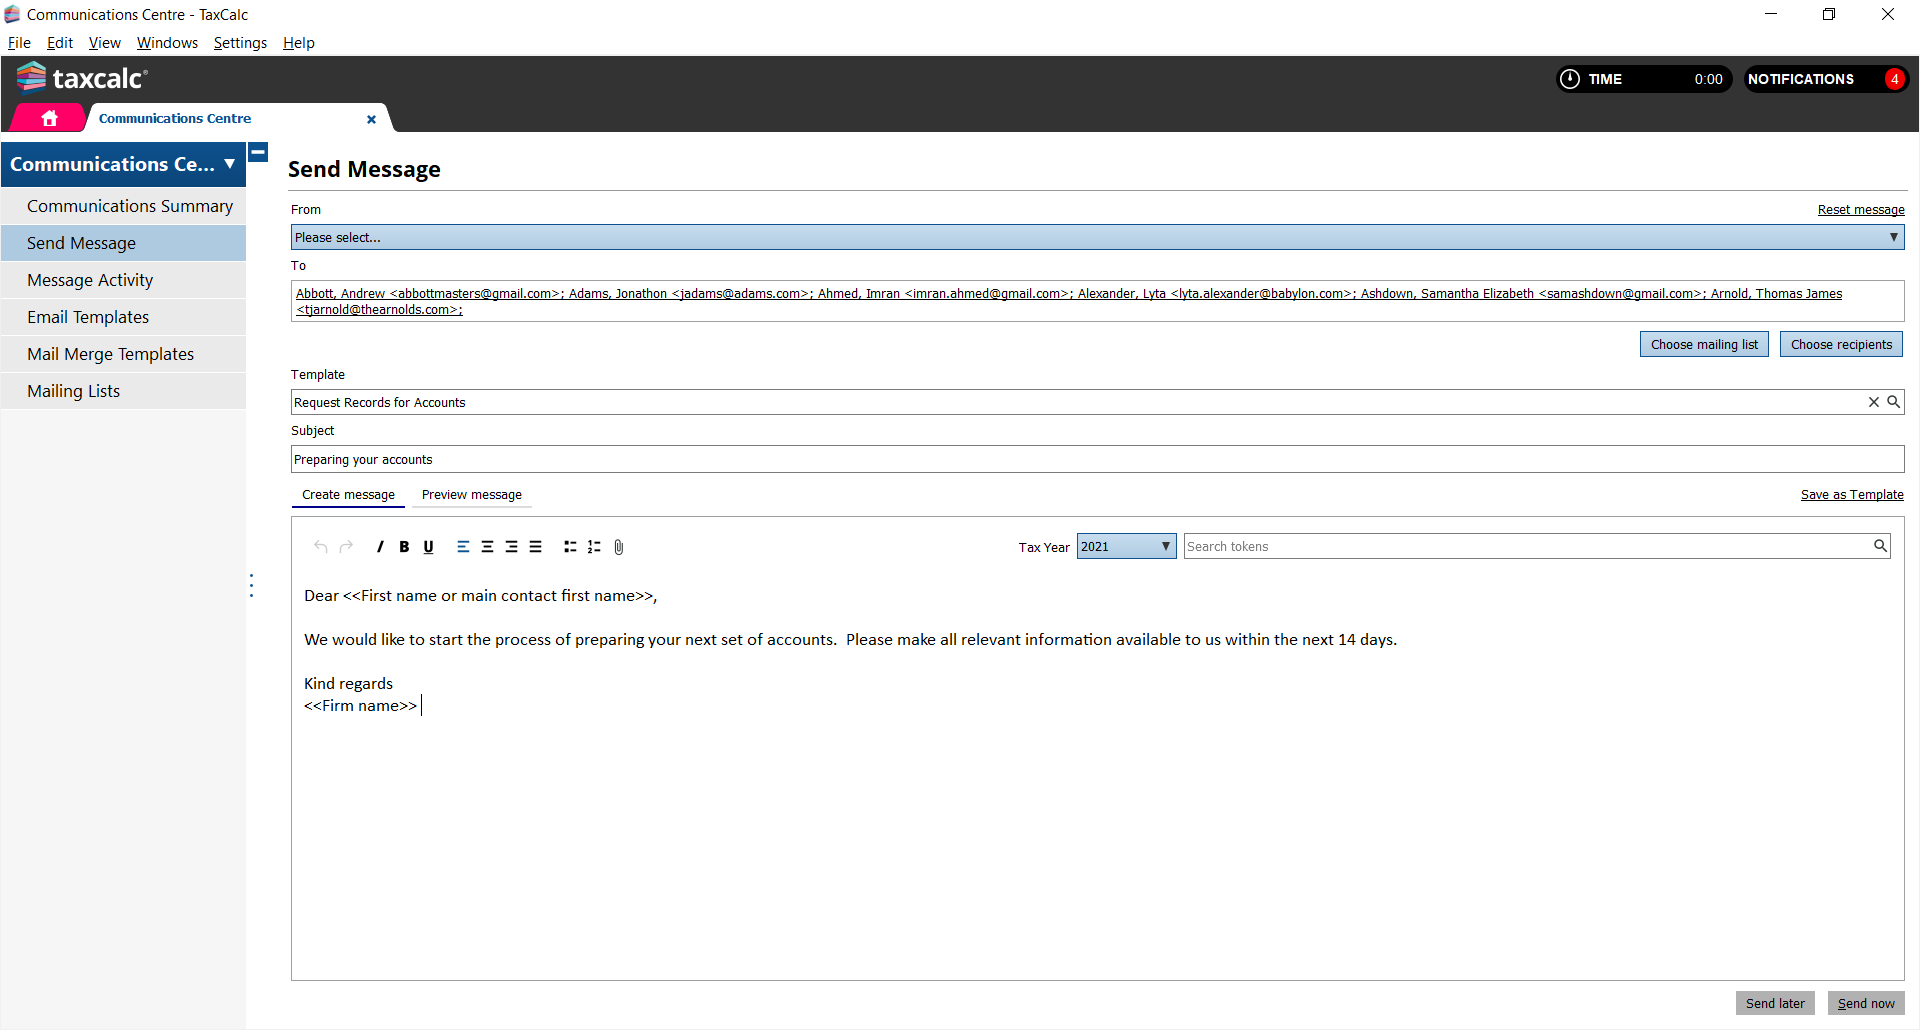This screenshot has width=1920, height=1030.
Task: Right align the message text
Action: [511, 547]
